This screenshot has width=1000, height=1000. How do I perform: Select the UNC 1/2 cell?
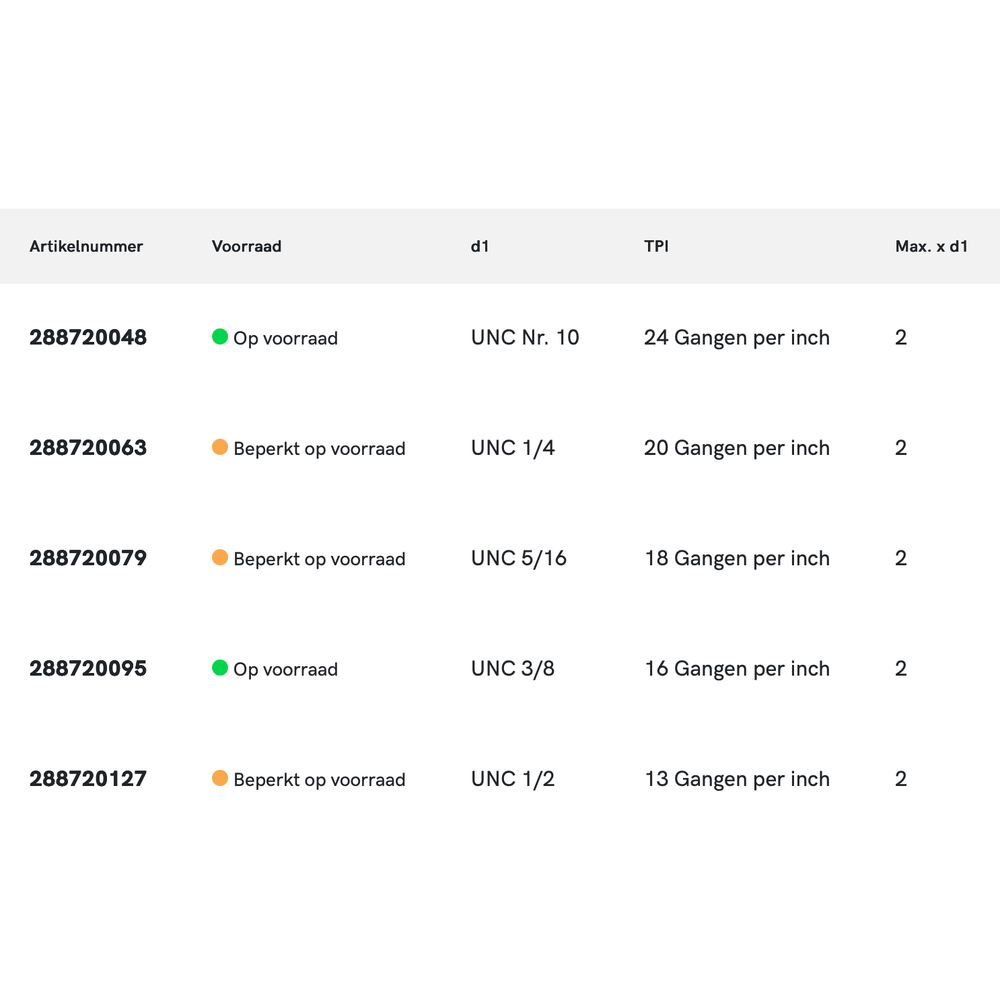513,779
